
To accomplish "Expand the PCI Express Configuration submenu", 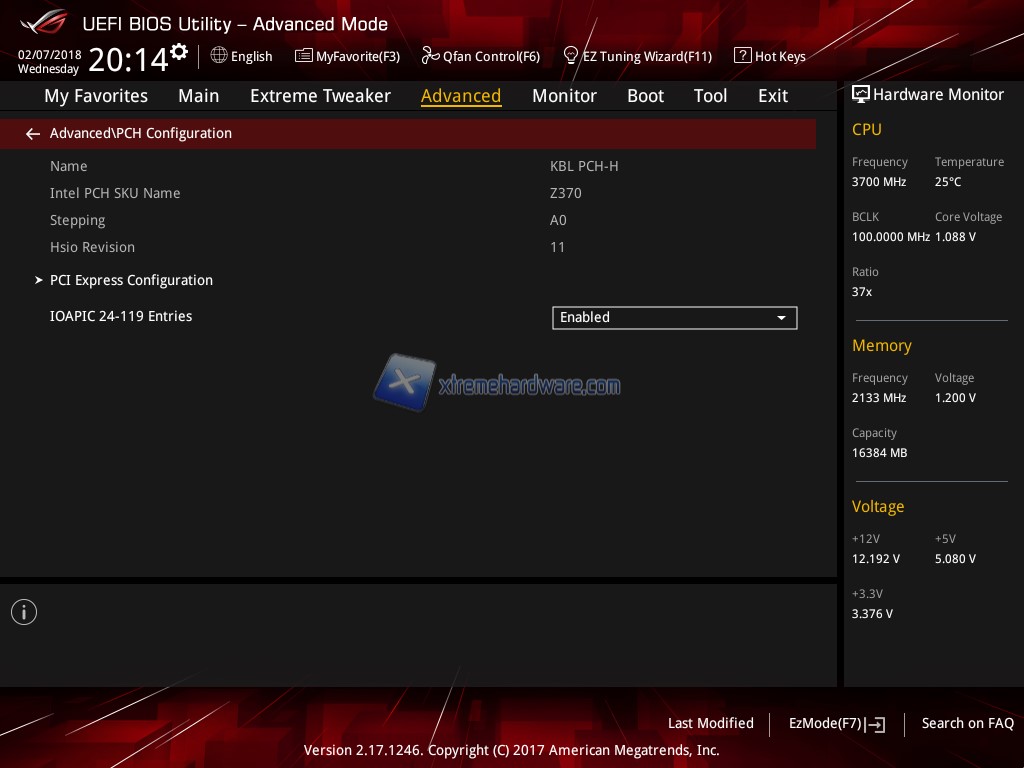I will click(131, 280).
